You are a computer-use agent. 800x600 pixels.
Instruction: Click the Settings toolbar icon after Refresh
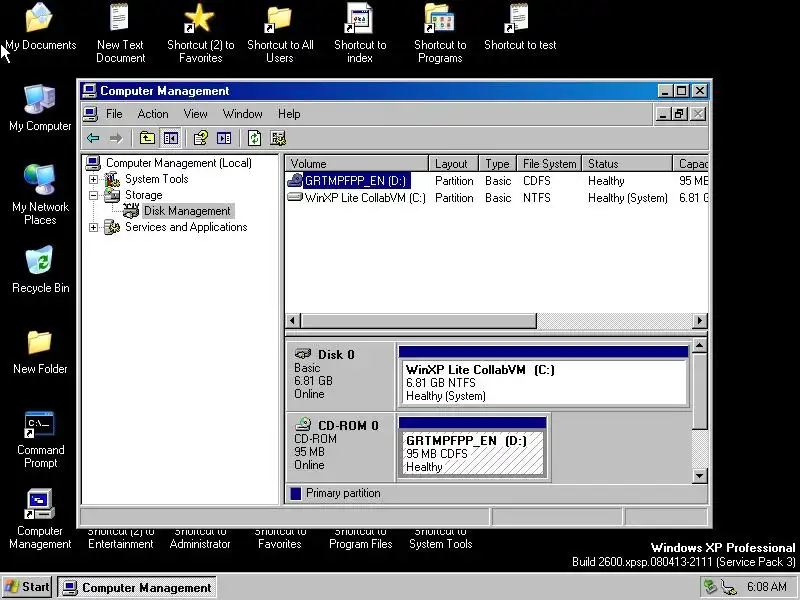click(x=278, y=138)
